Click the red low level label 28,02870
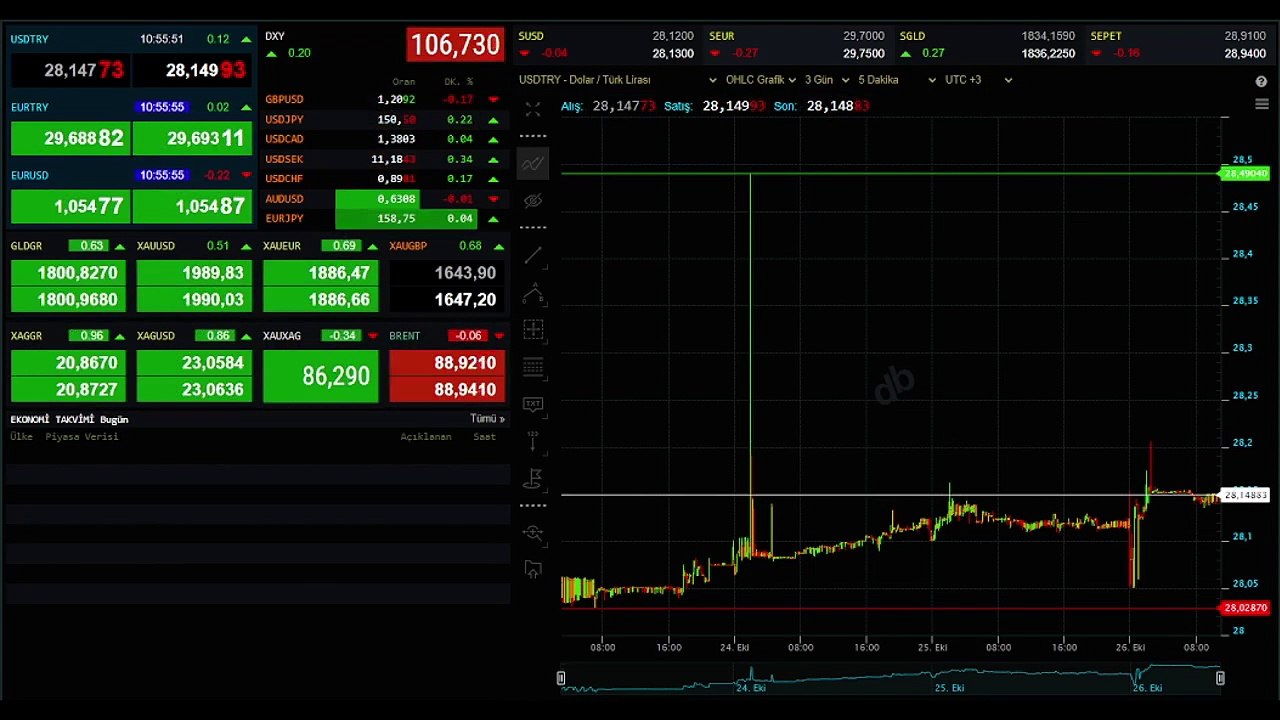Screen dimensions: 1280x720 [x=1244, y=608]
